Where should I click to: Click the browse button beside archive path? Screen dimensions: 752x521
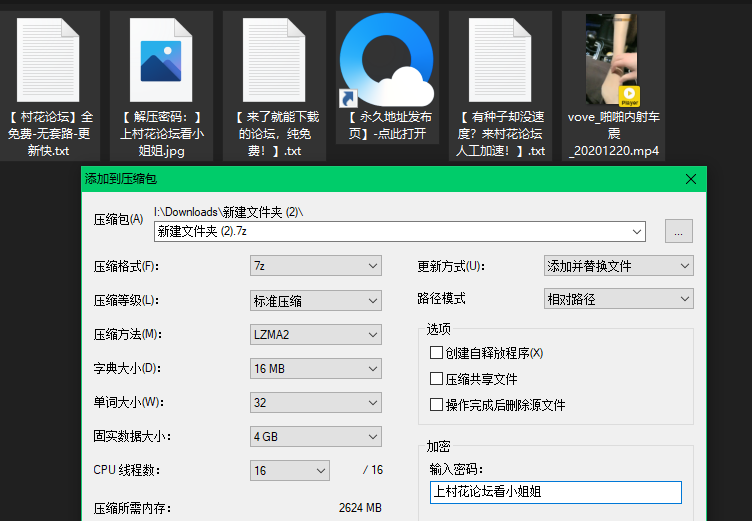(678, 231)
